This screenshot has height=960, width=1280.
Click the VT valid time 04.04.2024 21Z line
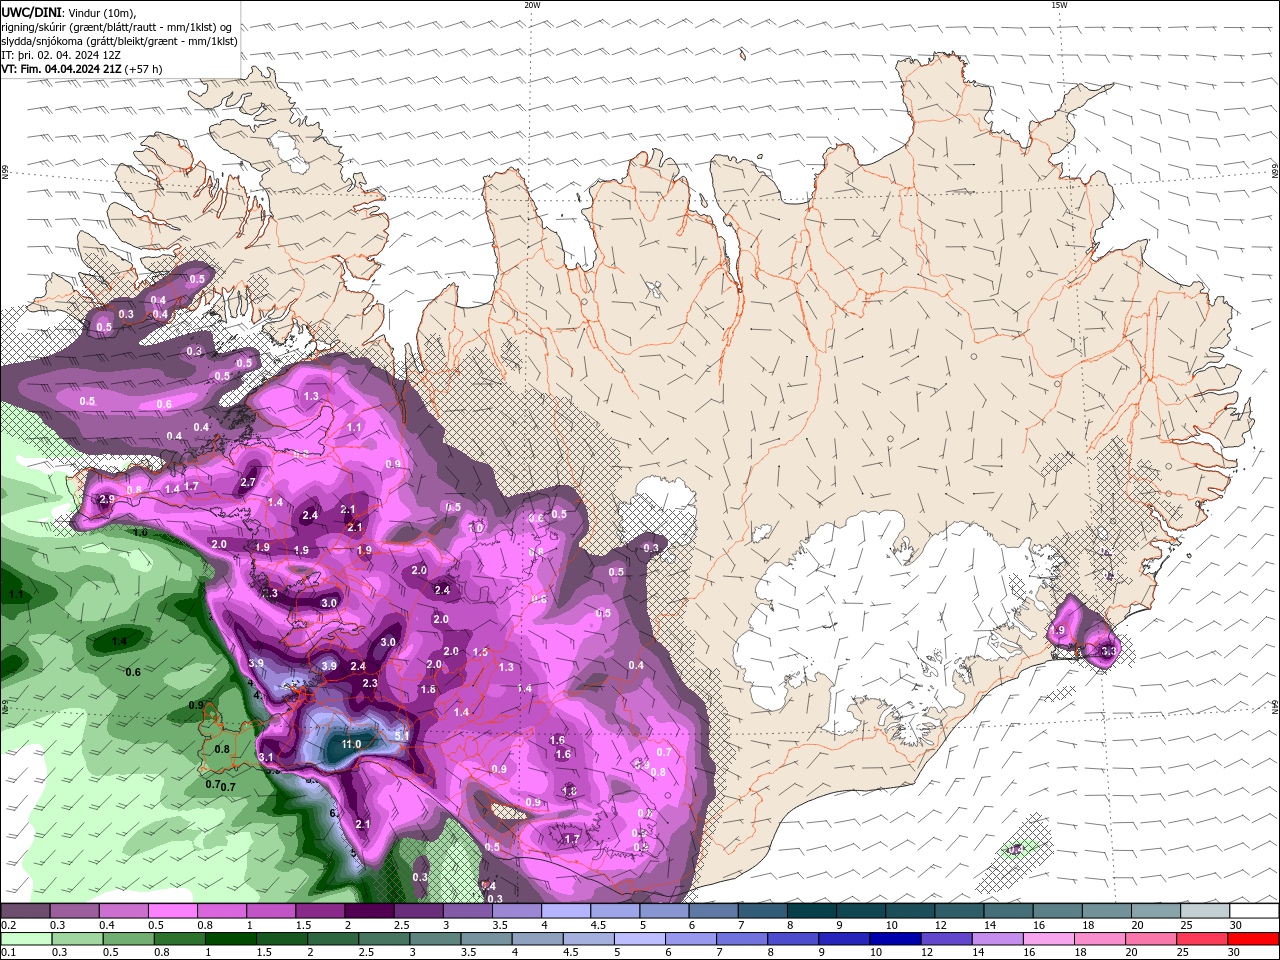coord(82,69)
